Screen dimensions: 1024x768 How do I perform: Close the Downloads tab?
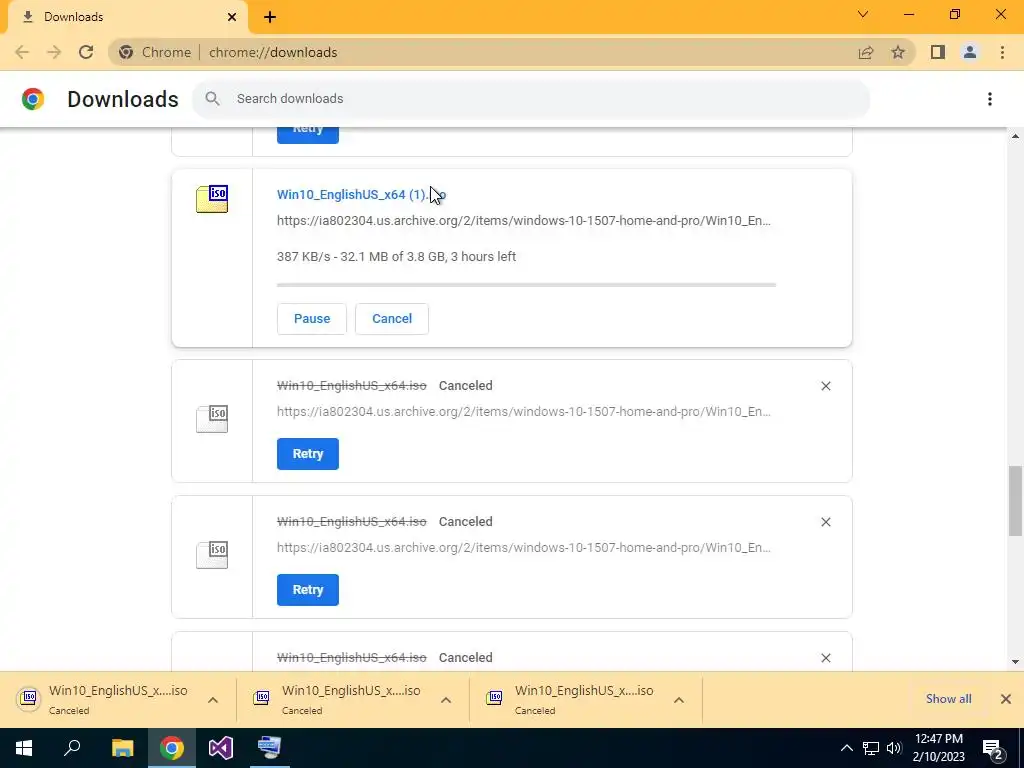[x=232, y=17]
